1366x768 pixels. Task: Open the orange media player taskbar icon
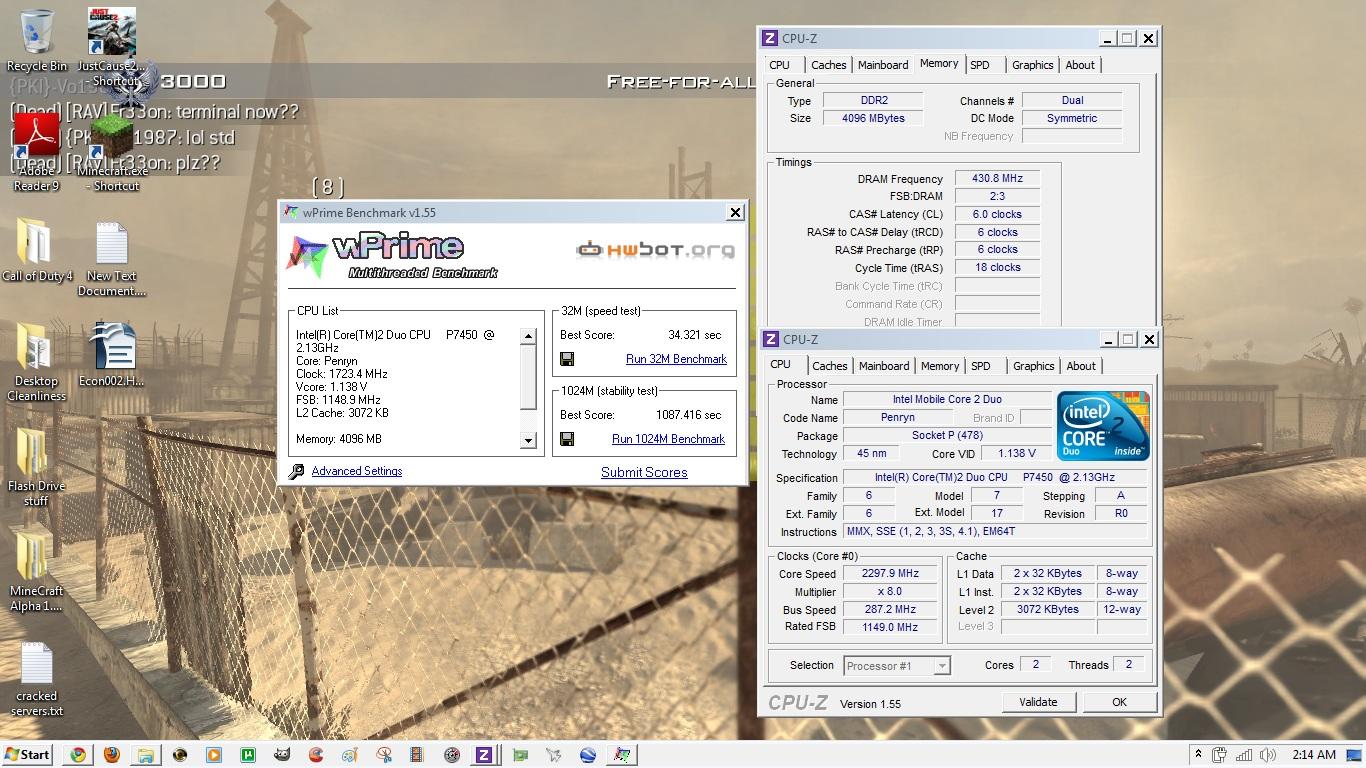pos(213,755)
